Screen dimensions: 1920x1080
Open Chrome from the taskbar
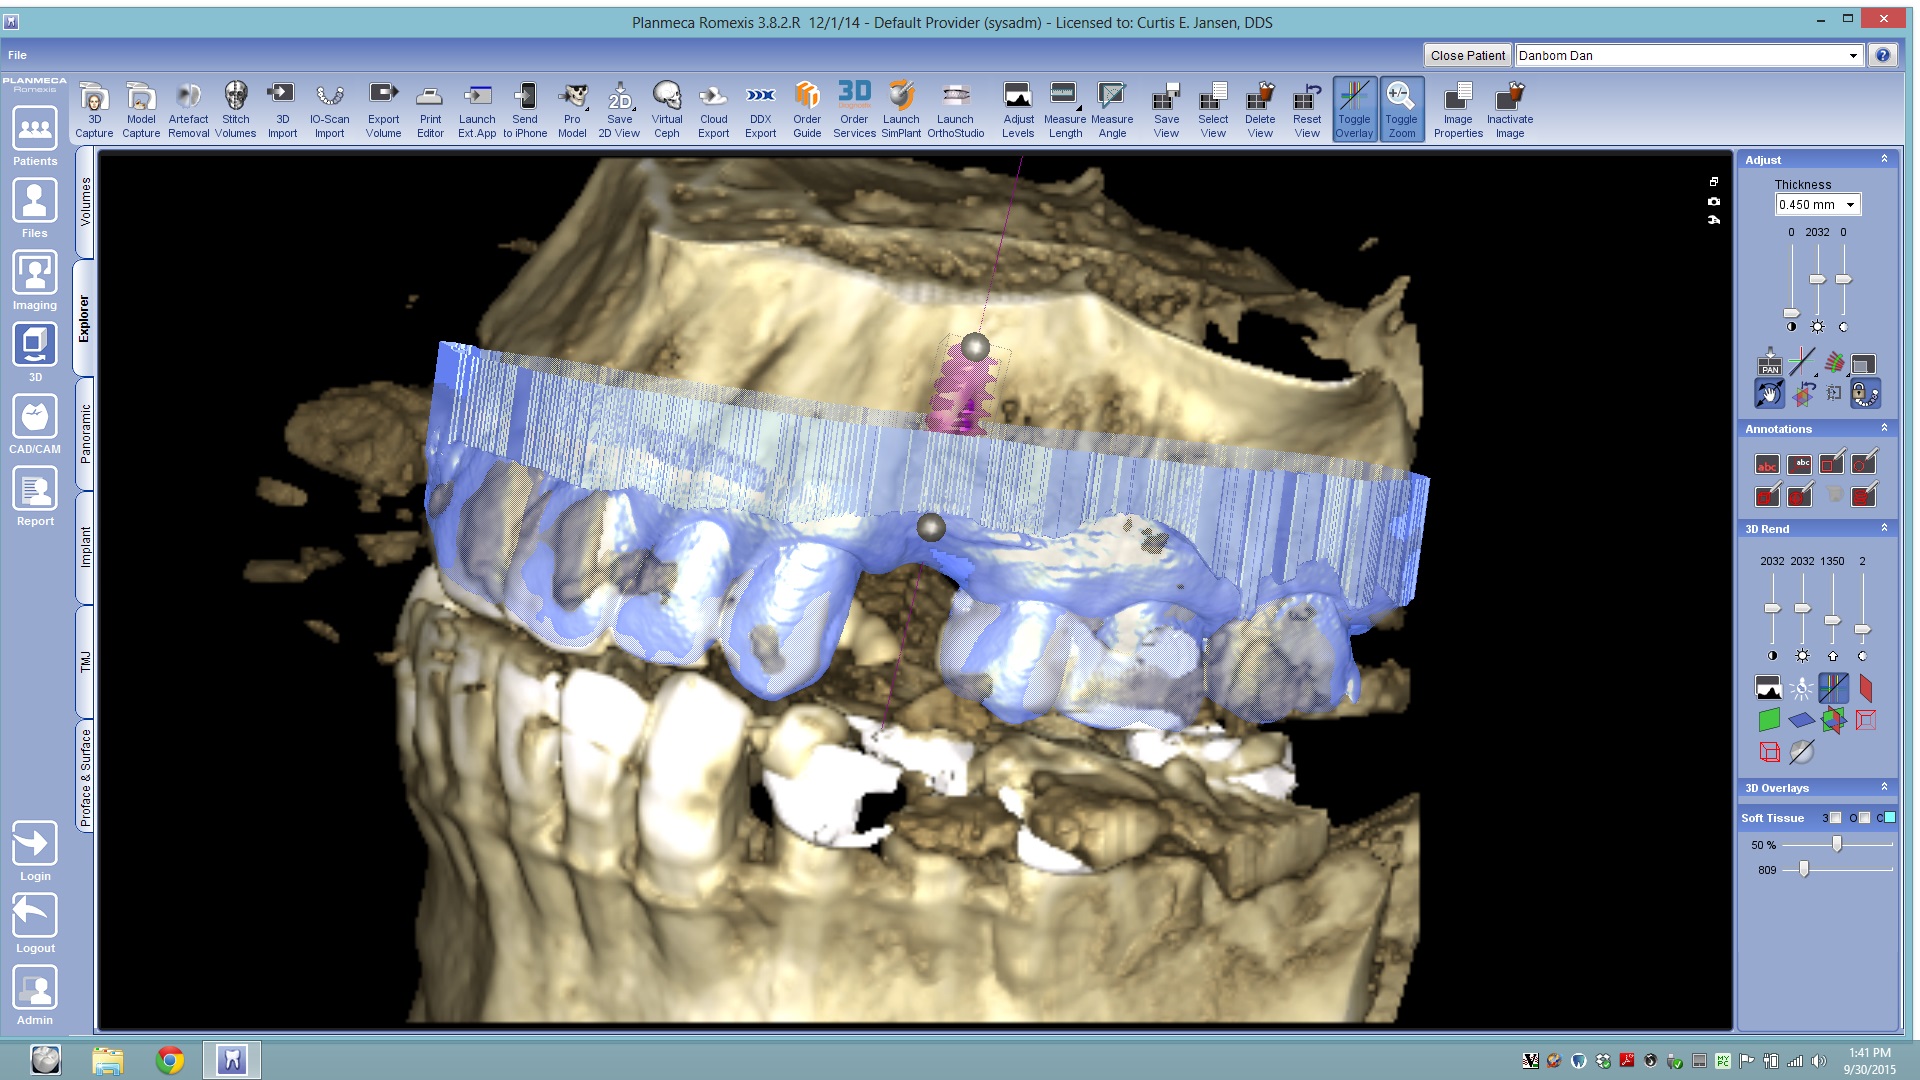tap(170, 1060)
